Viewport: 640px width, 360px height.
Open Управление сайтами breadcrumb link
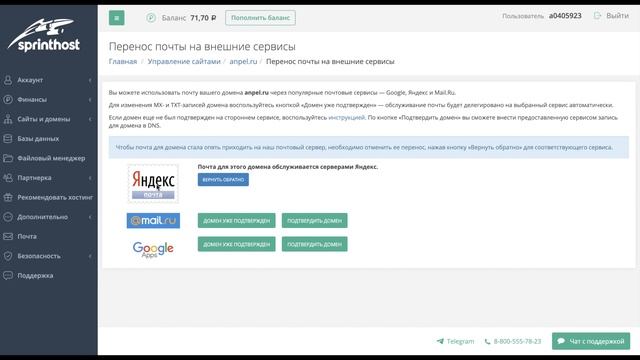184,62
